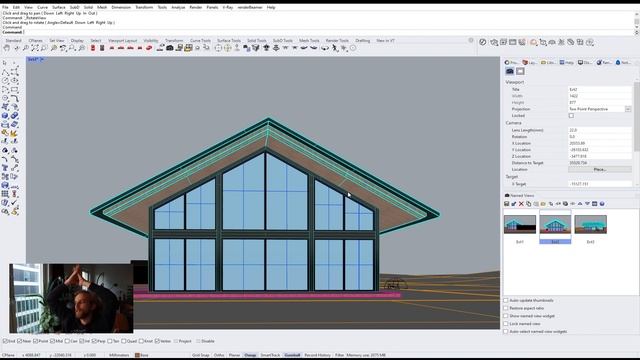Select the Pan view hand tool
This screenshot has height=360, width=640.
pos(7,48)
